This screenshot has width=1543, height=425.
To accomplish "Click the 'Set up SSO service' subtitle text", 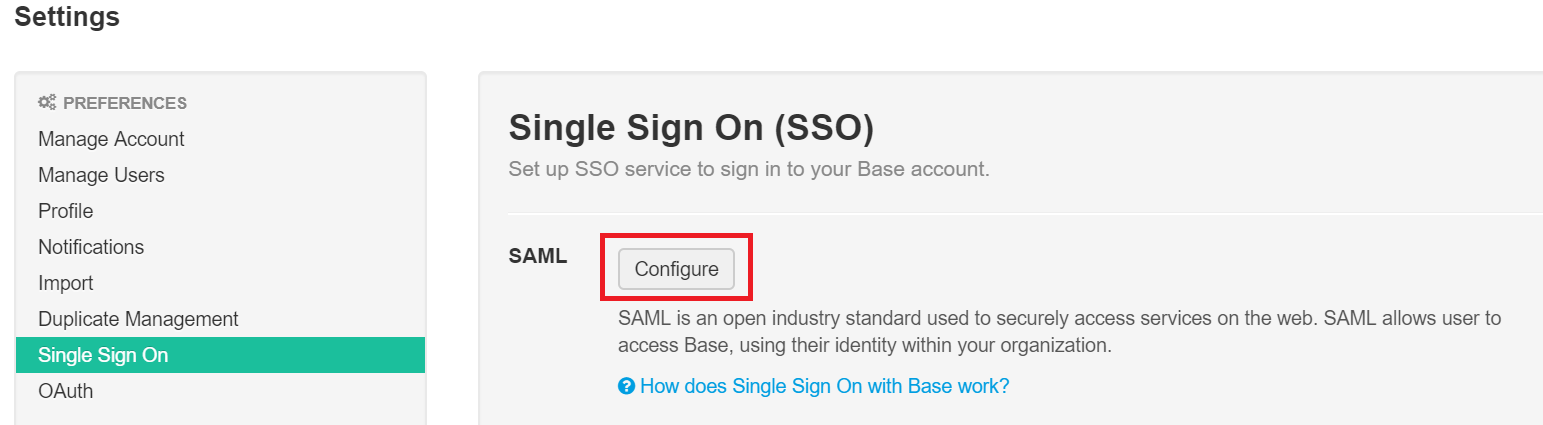I will tap(748, 169).
